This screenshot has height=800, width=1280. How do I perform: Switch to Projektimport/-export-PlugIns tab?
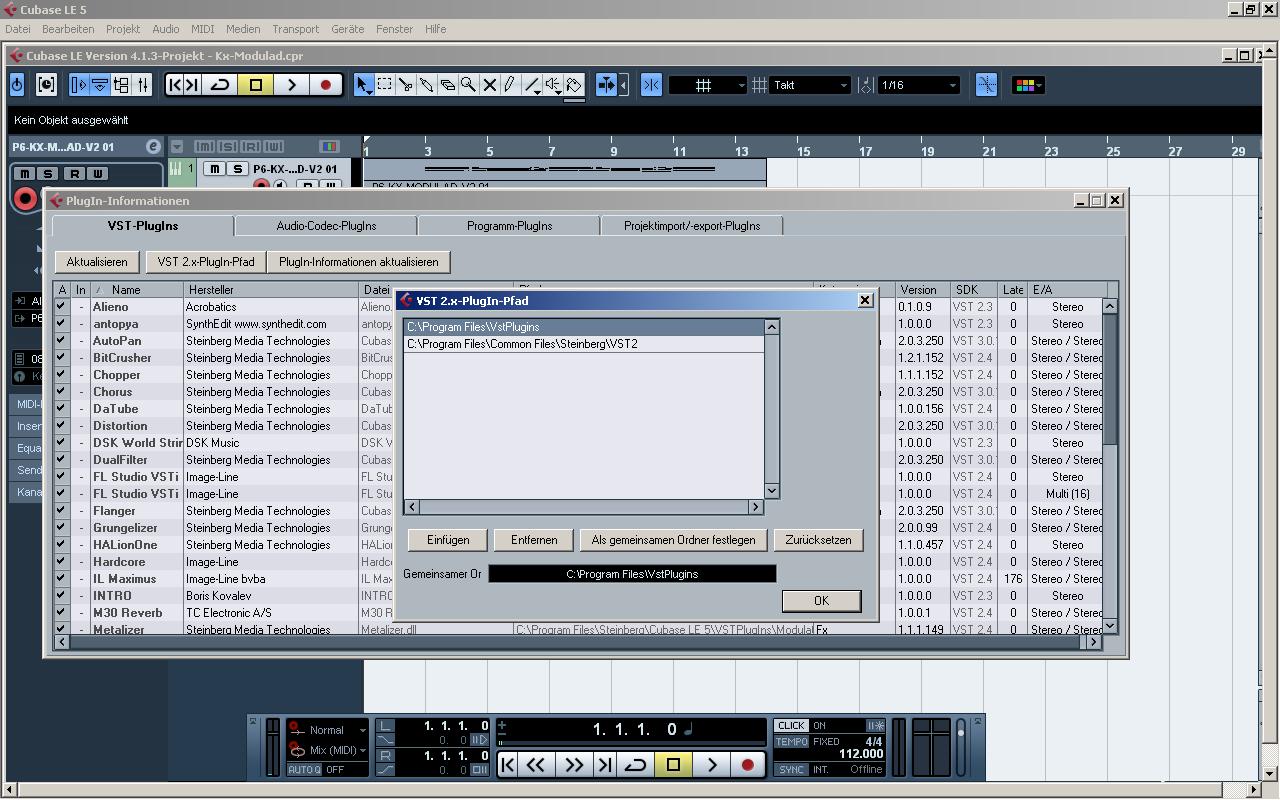(692, 226)
